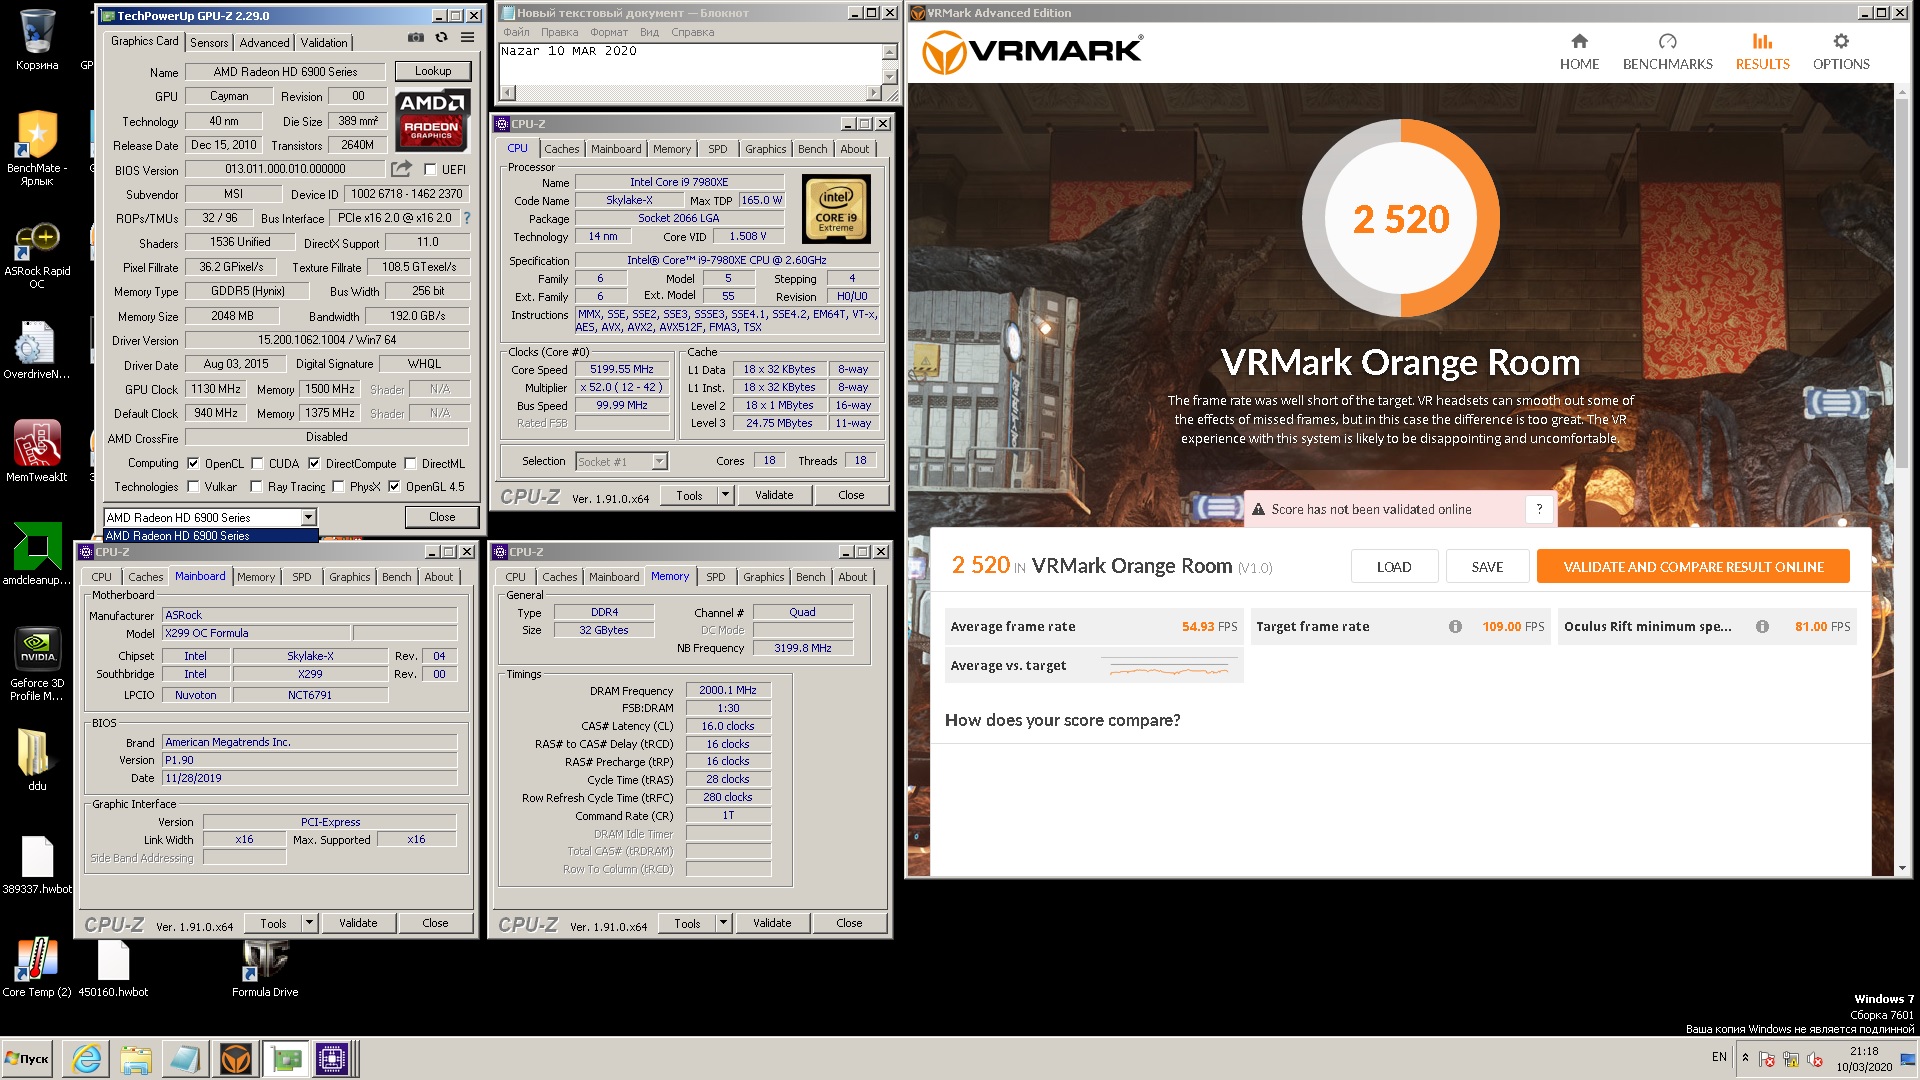
Task: Open VRMark HOME icon
Action: click(1579, 41)
